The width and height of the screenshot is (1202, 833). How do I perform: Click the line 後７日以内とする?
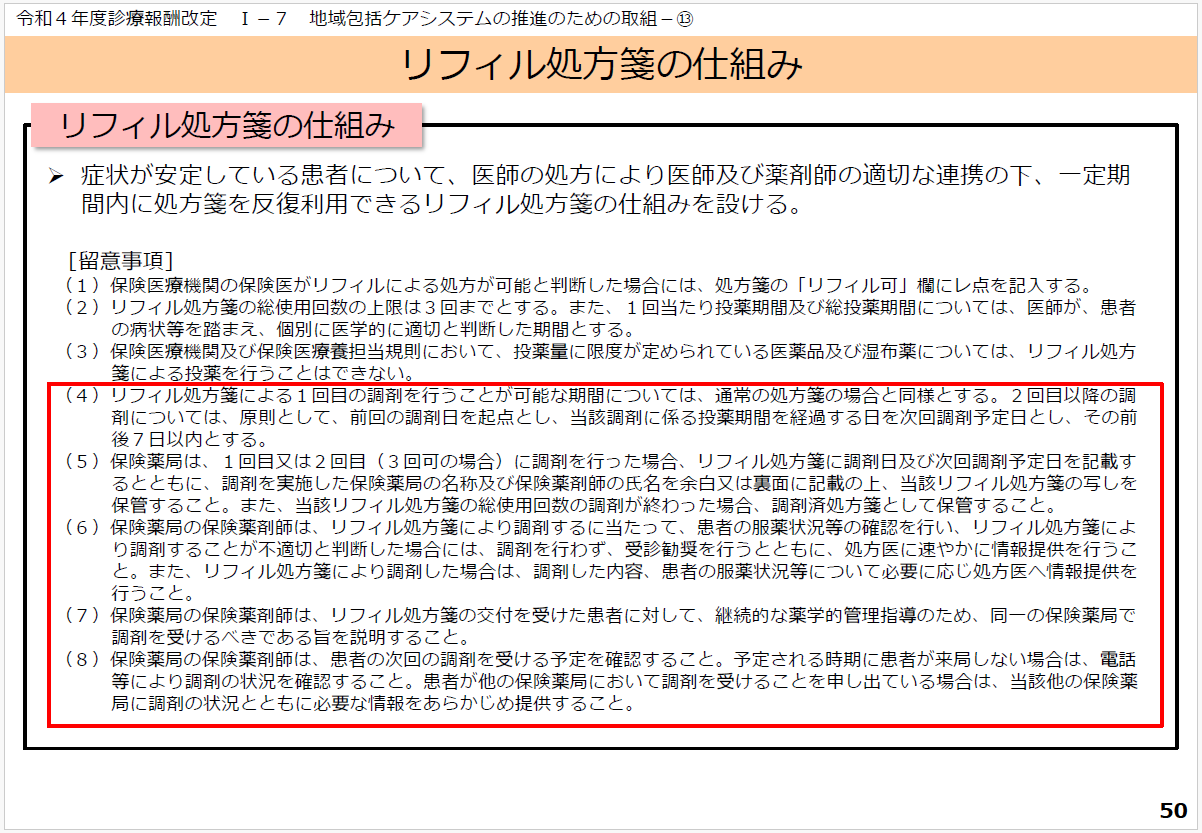189,439
